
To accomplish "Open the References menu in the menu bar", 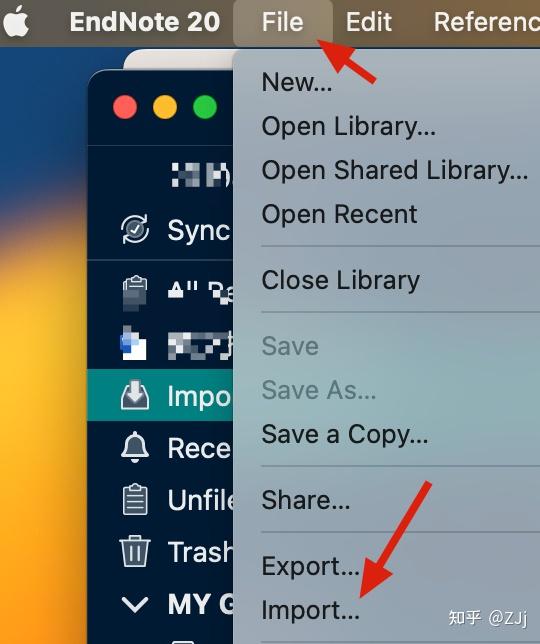I will click(x=487, y=22).
